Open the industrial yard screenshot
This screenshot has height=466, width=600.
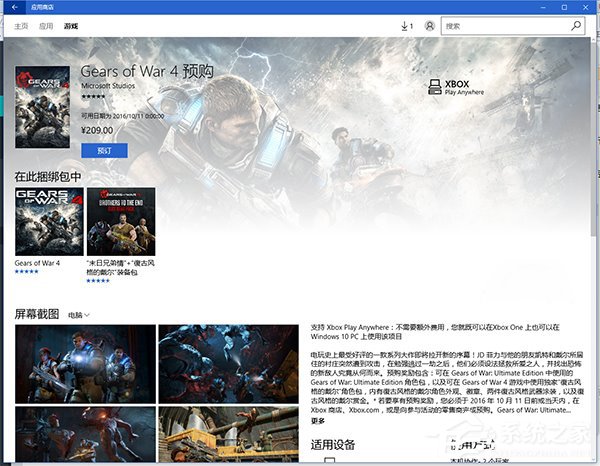pyautogui.click(x=228, y=435)
